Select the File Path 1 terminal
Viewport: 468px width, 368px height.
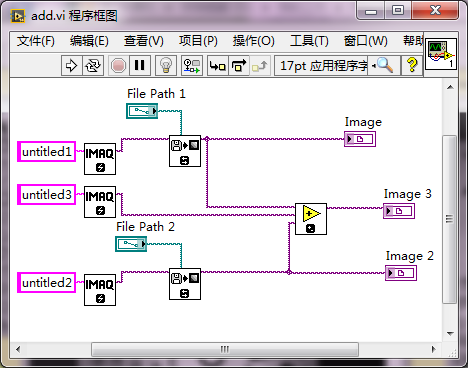coord(142,111)
